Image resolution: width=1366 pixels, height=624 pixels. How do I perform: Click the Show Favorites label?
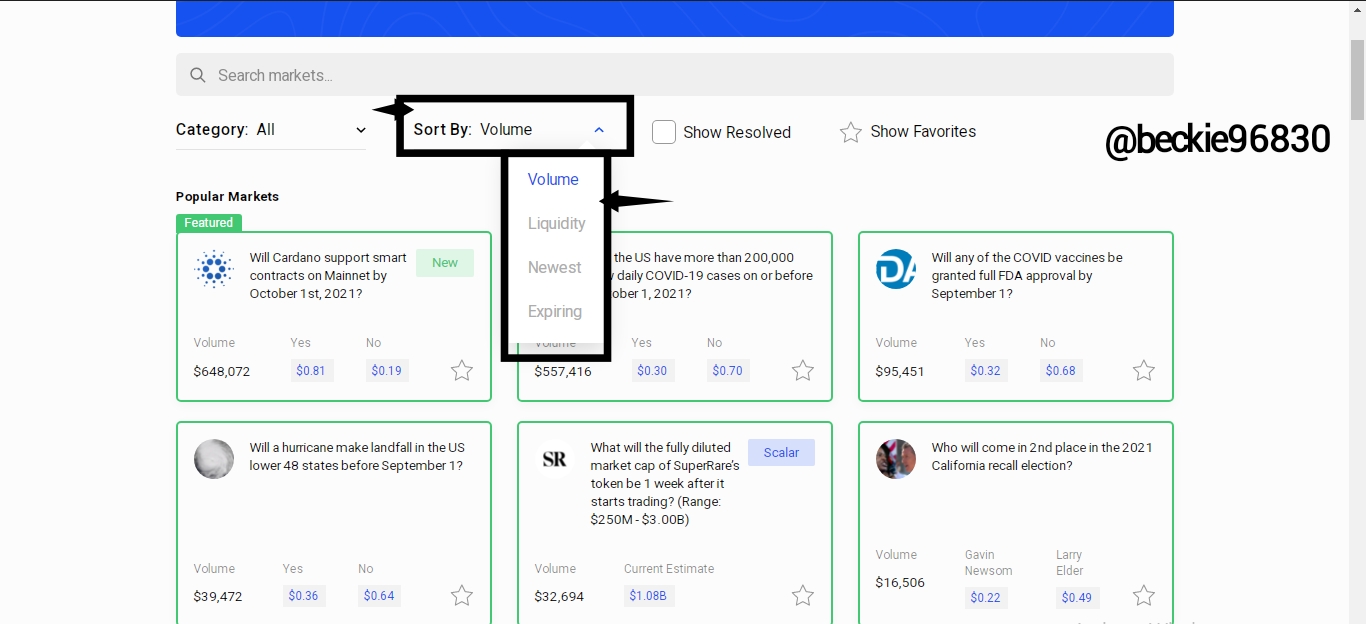(923, 132)
